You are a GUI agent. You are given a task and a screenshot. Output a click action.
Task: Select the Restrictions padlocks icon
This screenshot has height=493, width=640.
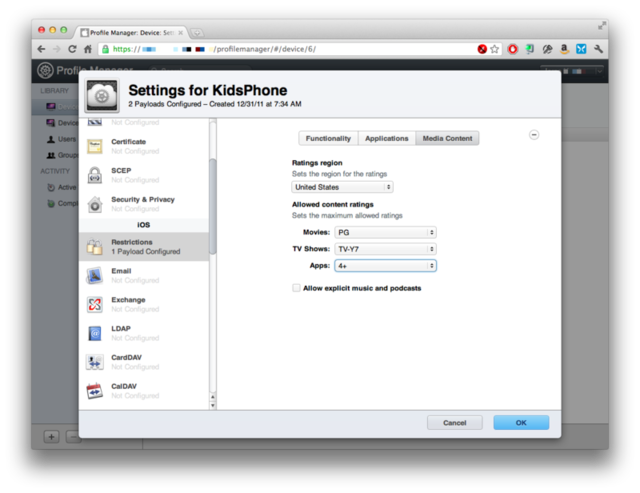coord(95,246)
